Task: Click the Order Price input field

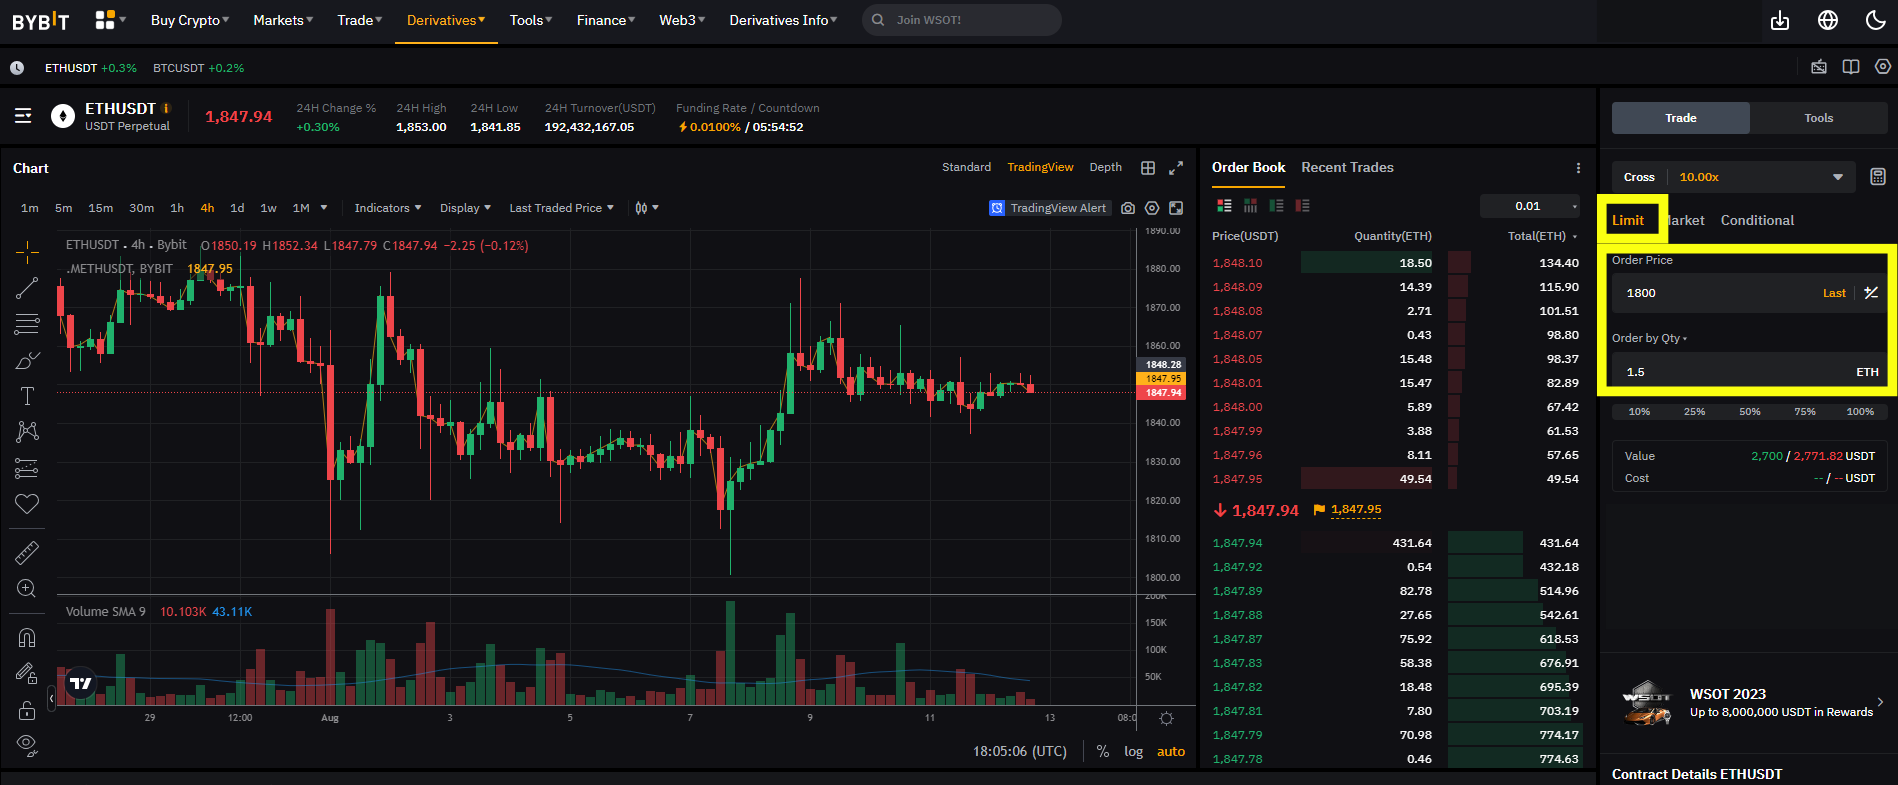Action: [x=1749, y=293]
